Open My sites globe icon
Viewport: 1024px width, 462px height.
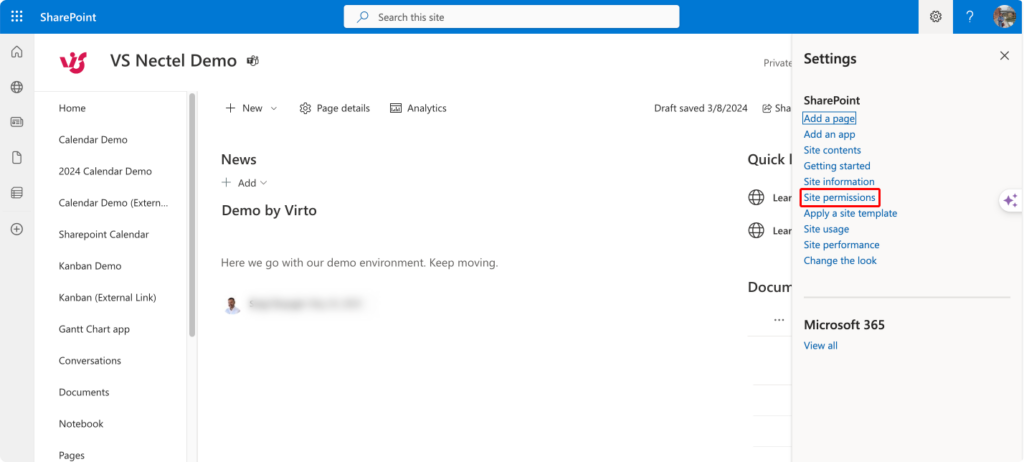pyautogui.click(x=17, y=87)
